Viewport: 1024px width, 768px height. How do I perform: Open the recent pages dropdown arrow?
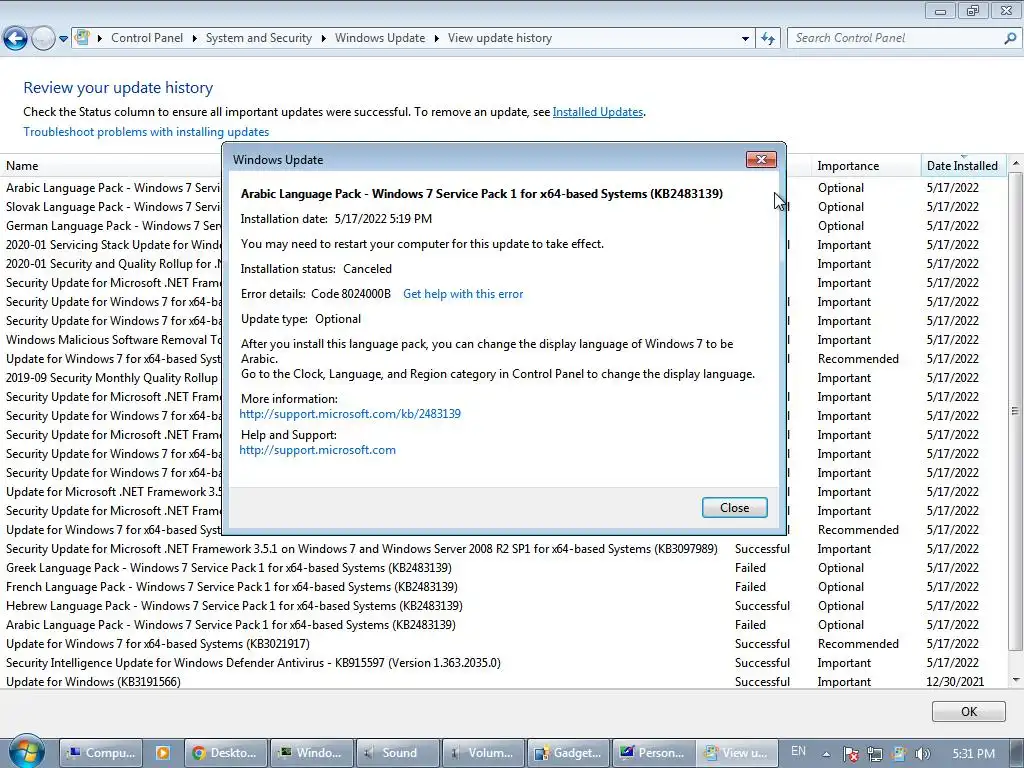(63, 39)
